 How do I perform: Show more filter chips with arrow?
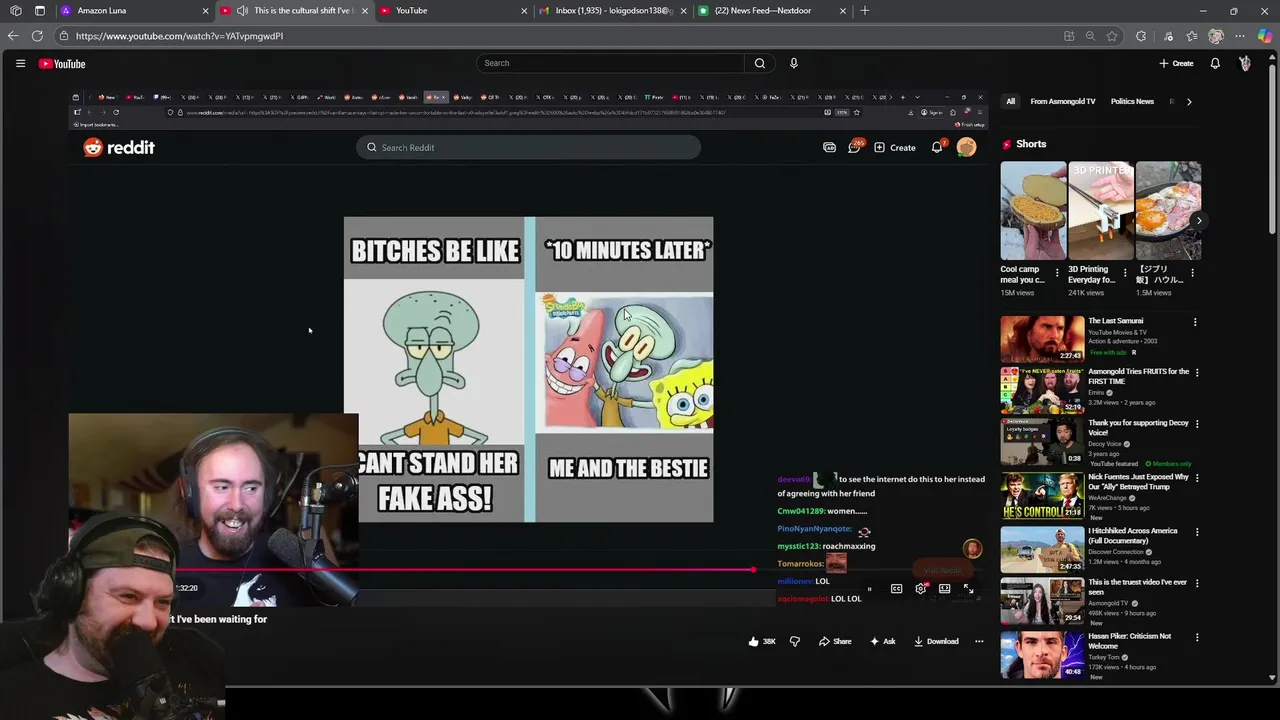(x=1189, y=101)
